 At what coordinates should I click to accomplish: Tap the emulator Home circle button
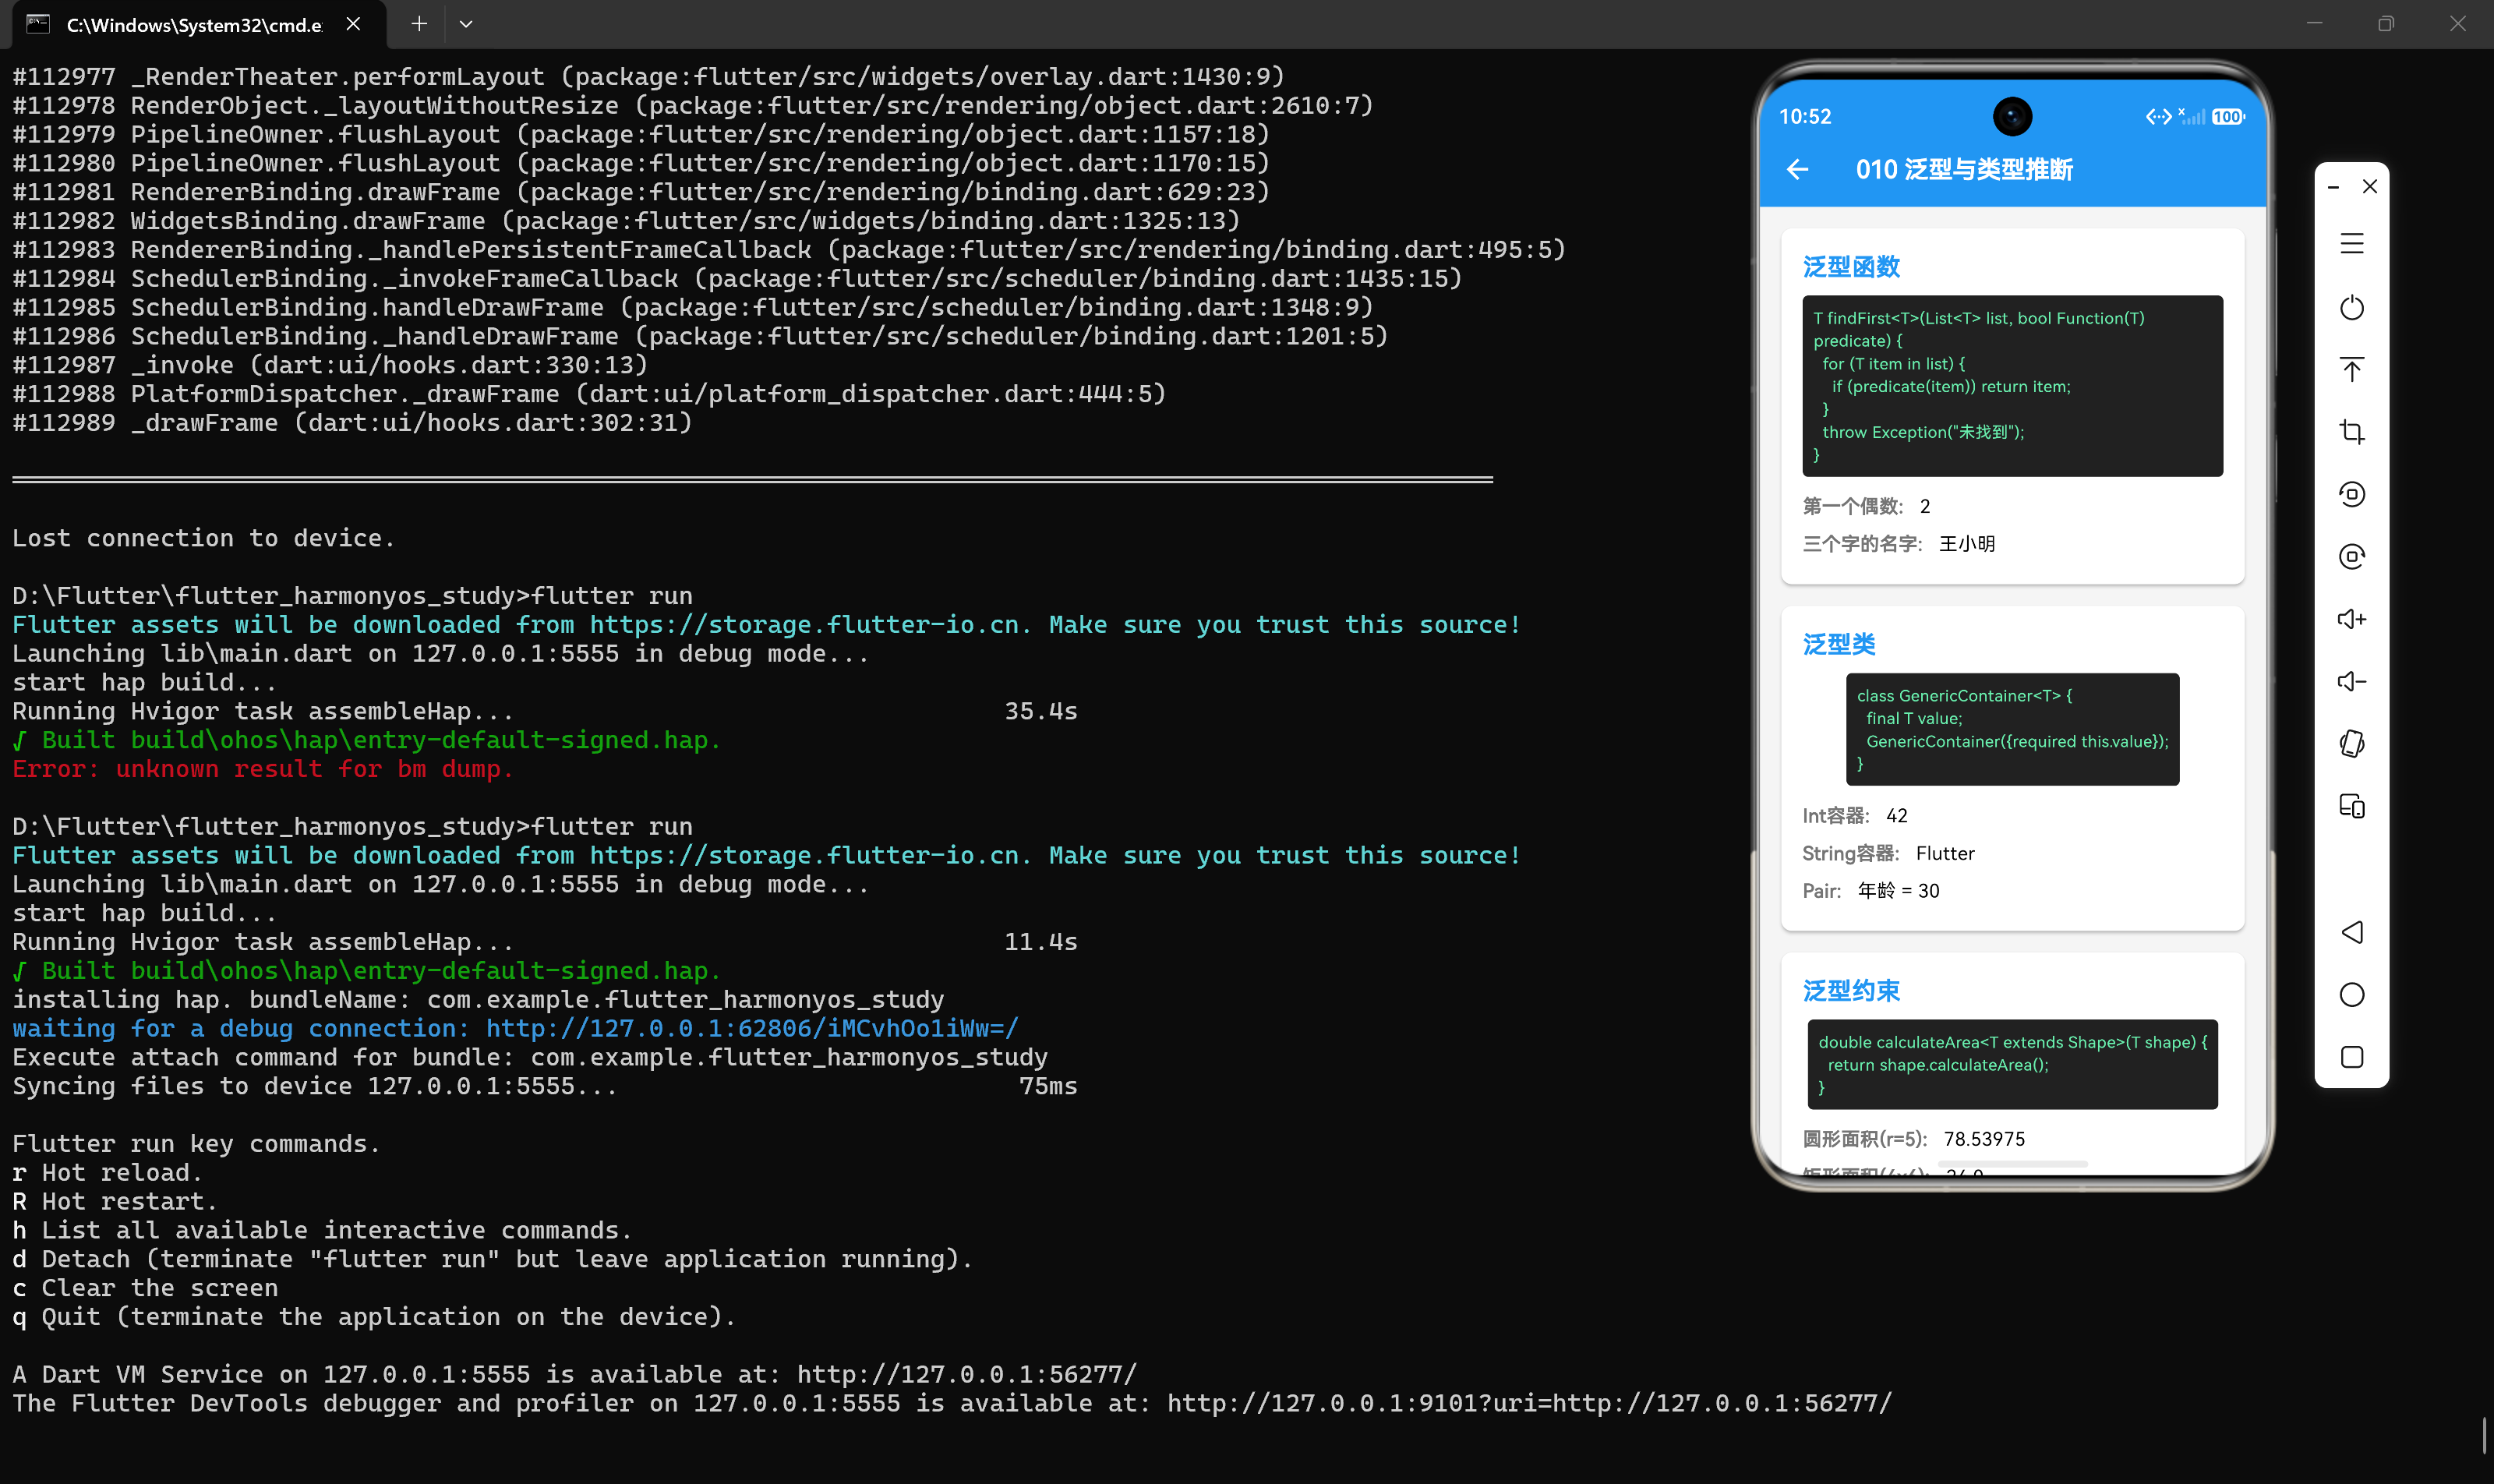click(x=2352, y=995)
